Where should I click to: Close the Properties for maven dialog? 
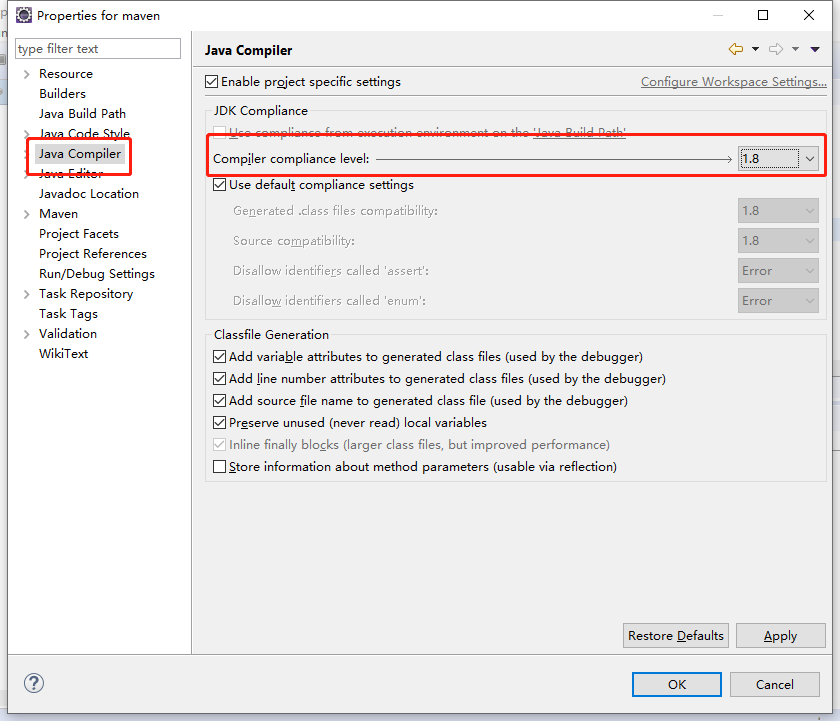pos(809,15)
